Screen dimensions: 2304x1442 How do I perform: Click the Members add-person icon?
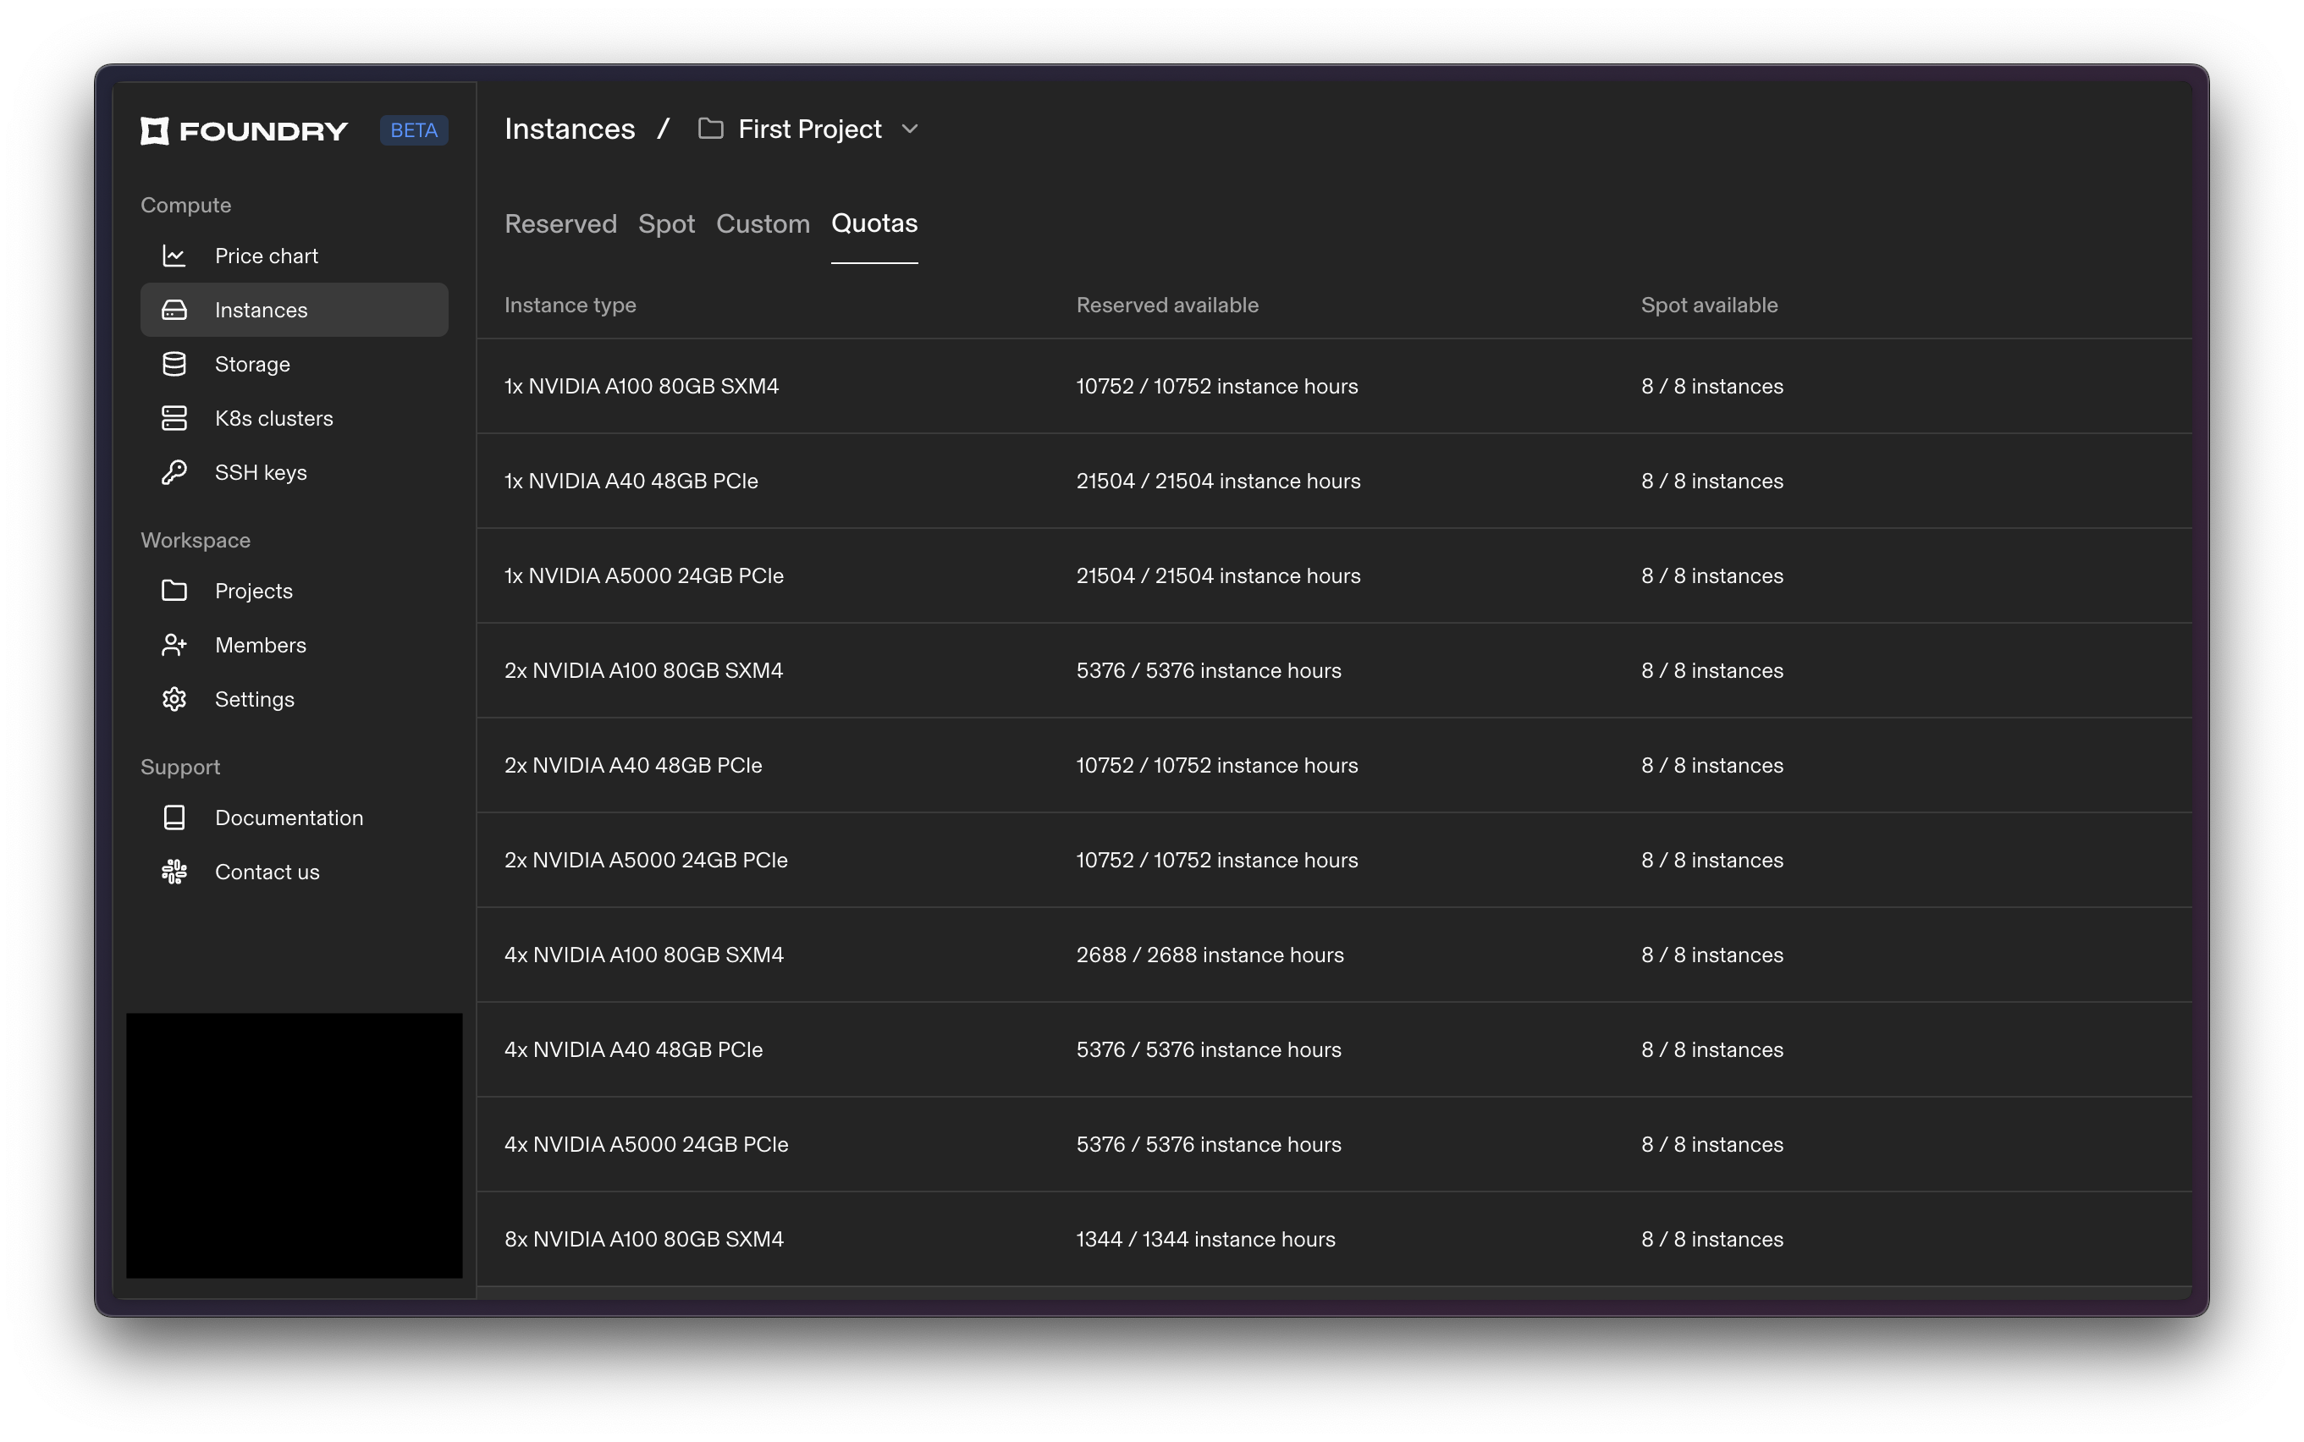[174, 645]
